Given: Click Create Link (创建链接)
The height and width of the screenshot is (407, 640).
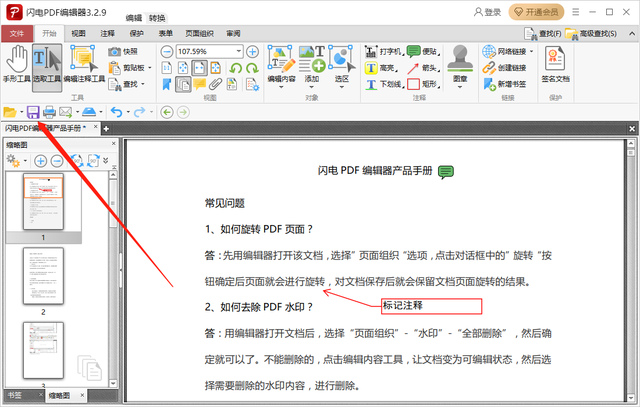Looking at the screenshot, I should (504, 68).
